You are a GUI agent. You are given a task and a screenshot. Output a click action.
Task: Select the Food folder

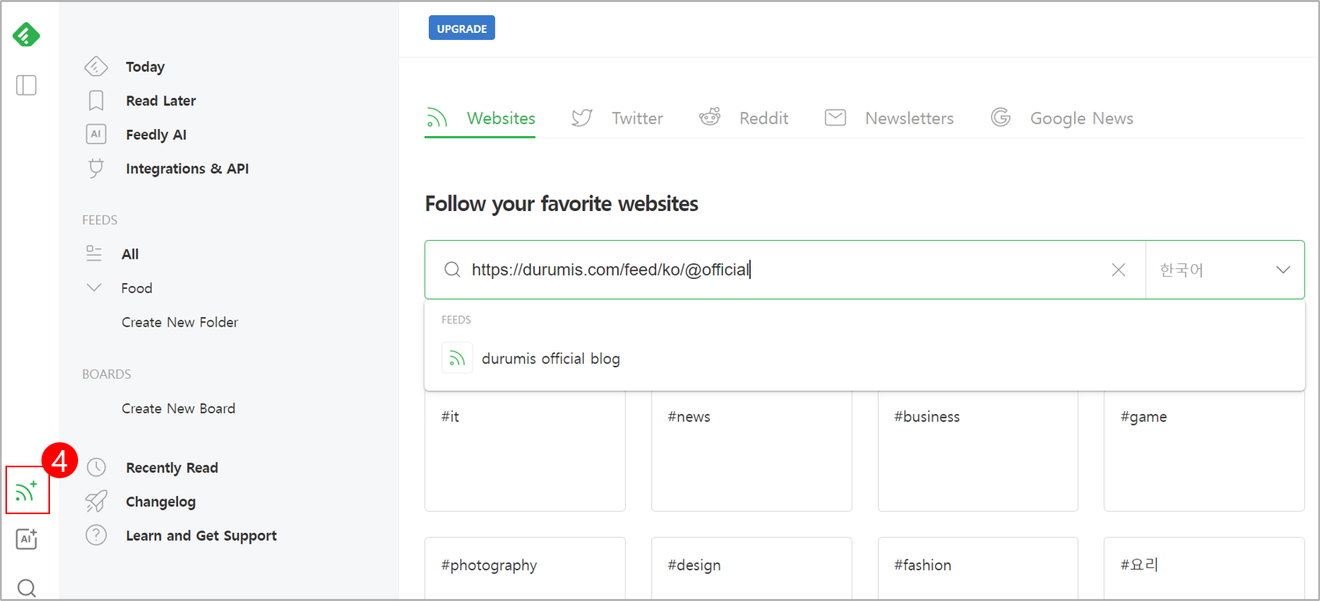tap(137, 288)
